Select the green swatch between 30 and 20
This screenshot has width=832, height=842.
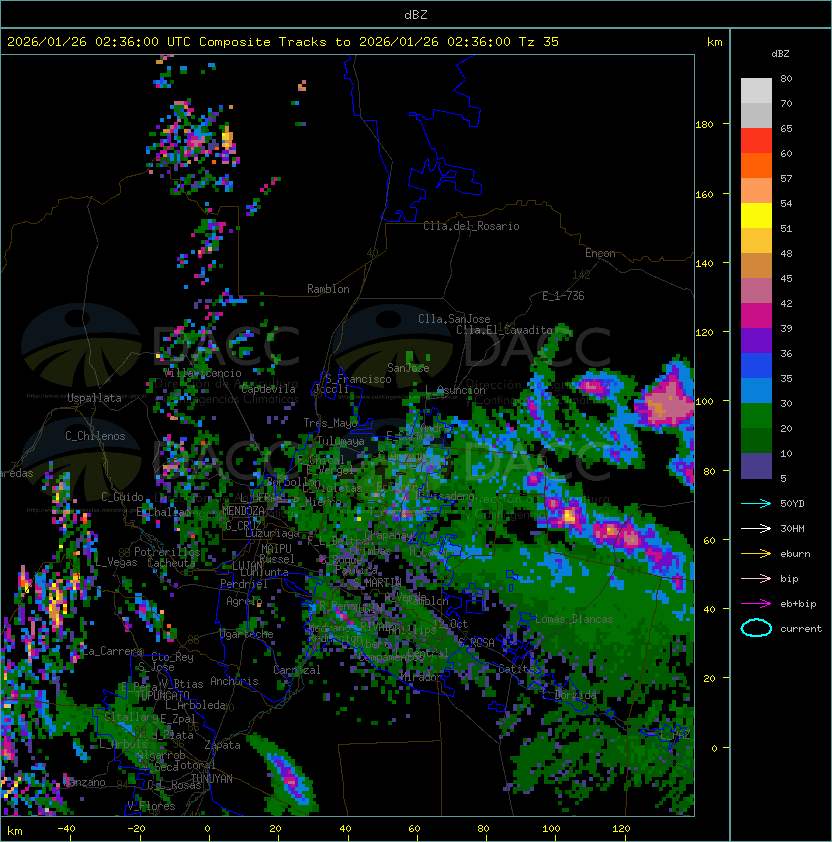[756, 416]
